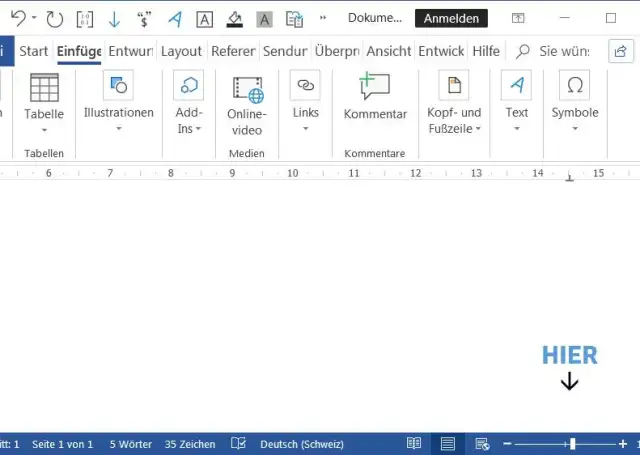Switch to Print Layout view
The height and width of the screenshot is (455, 640).
point(448,444)
